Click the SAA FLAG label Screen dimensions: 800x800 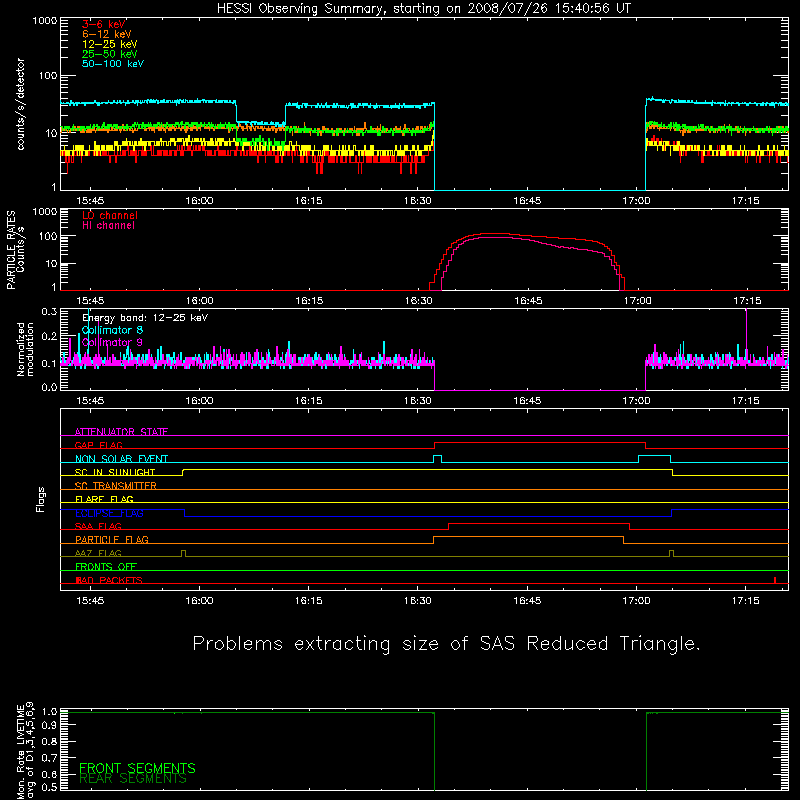[x=98, y=526]
